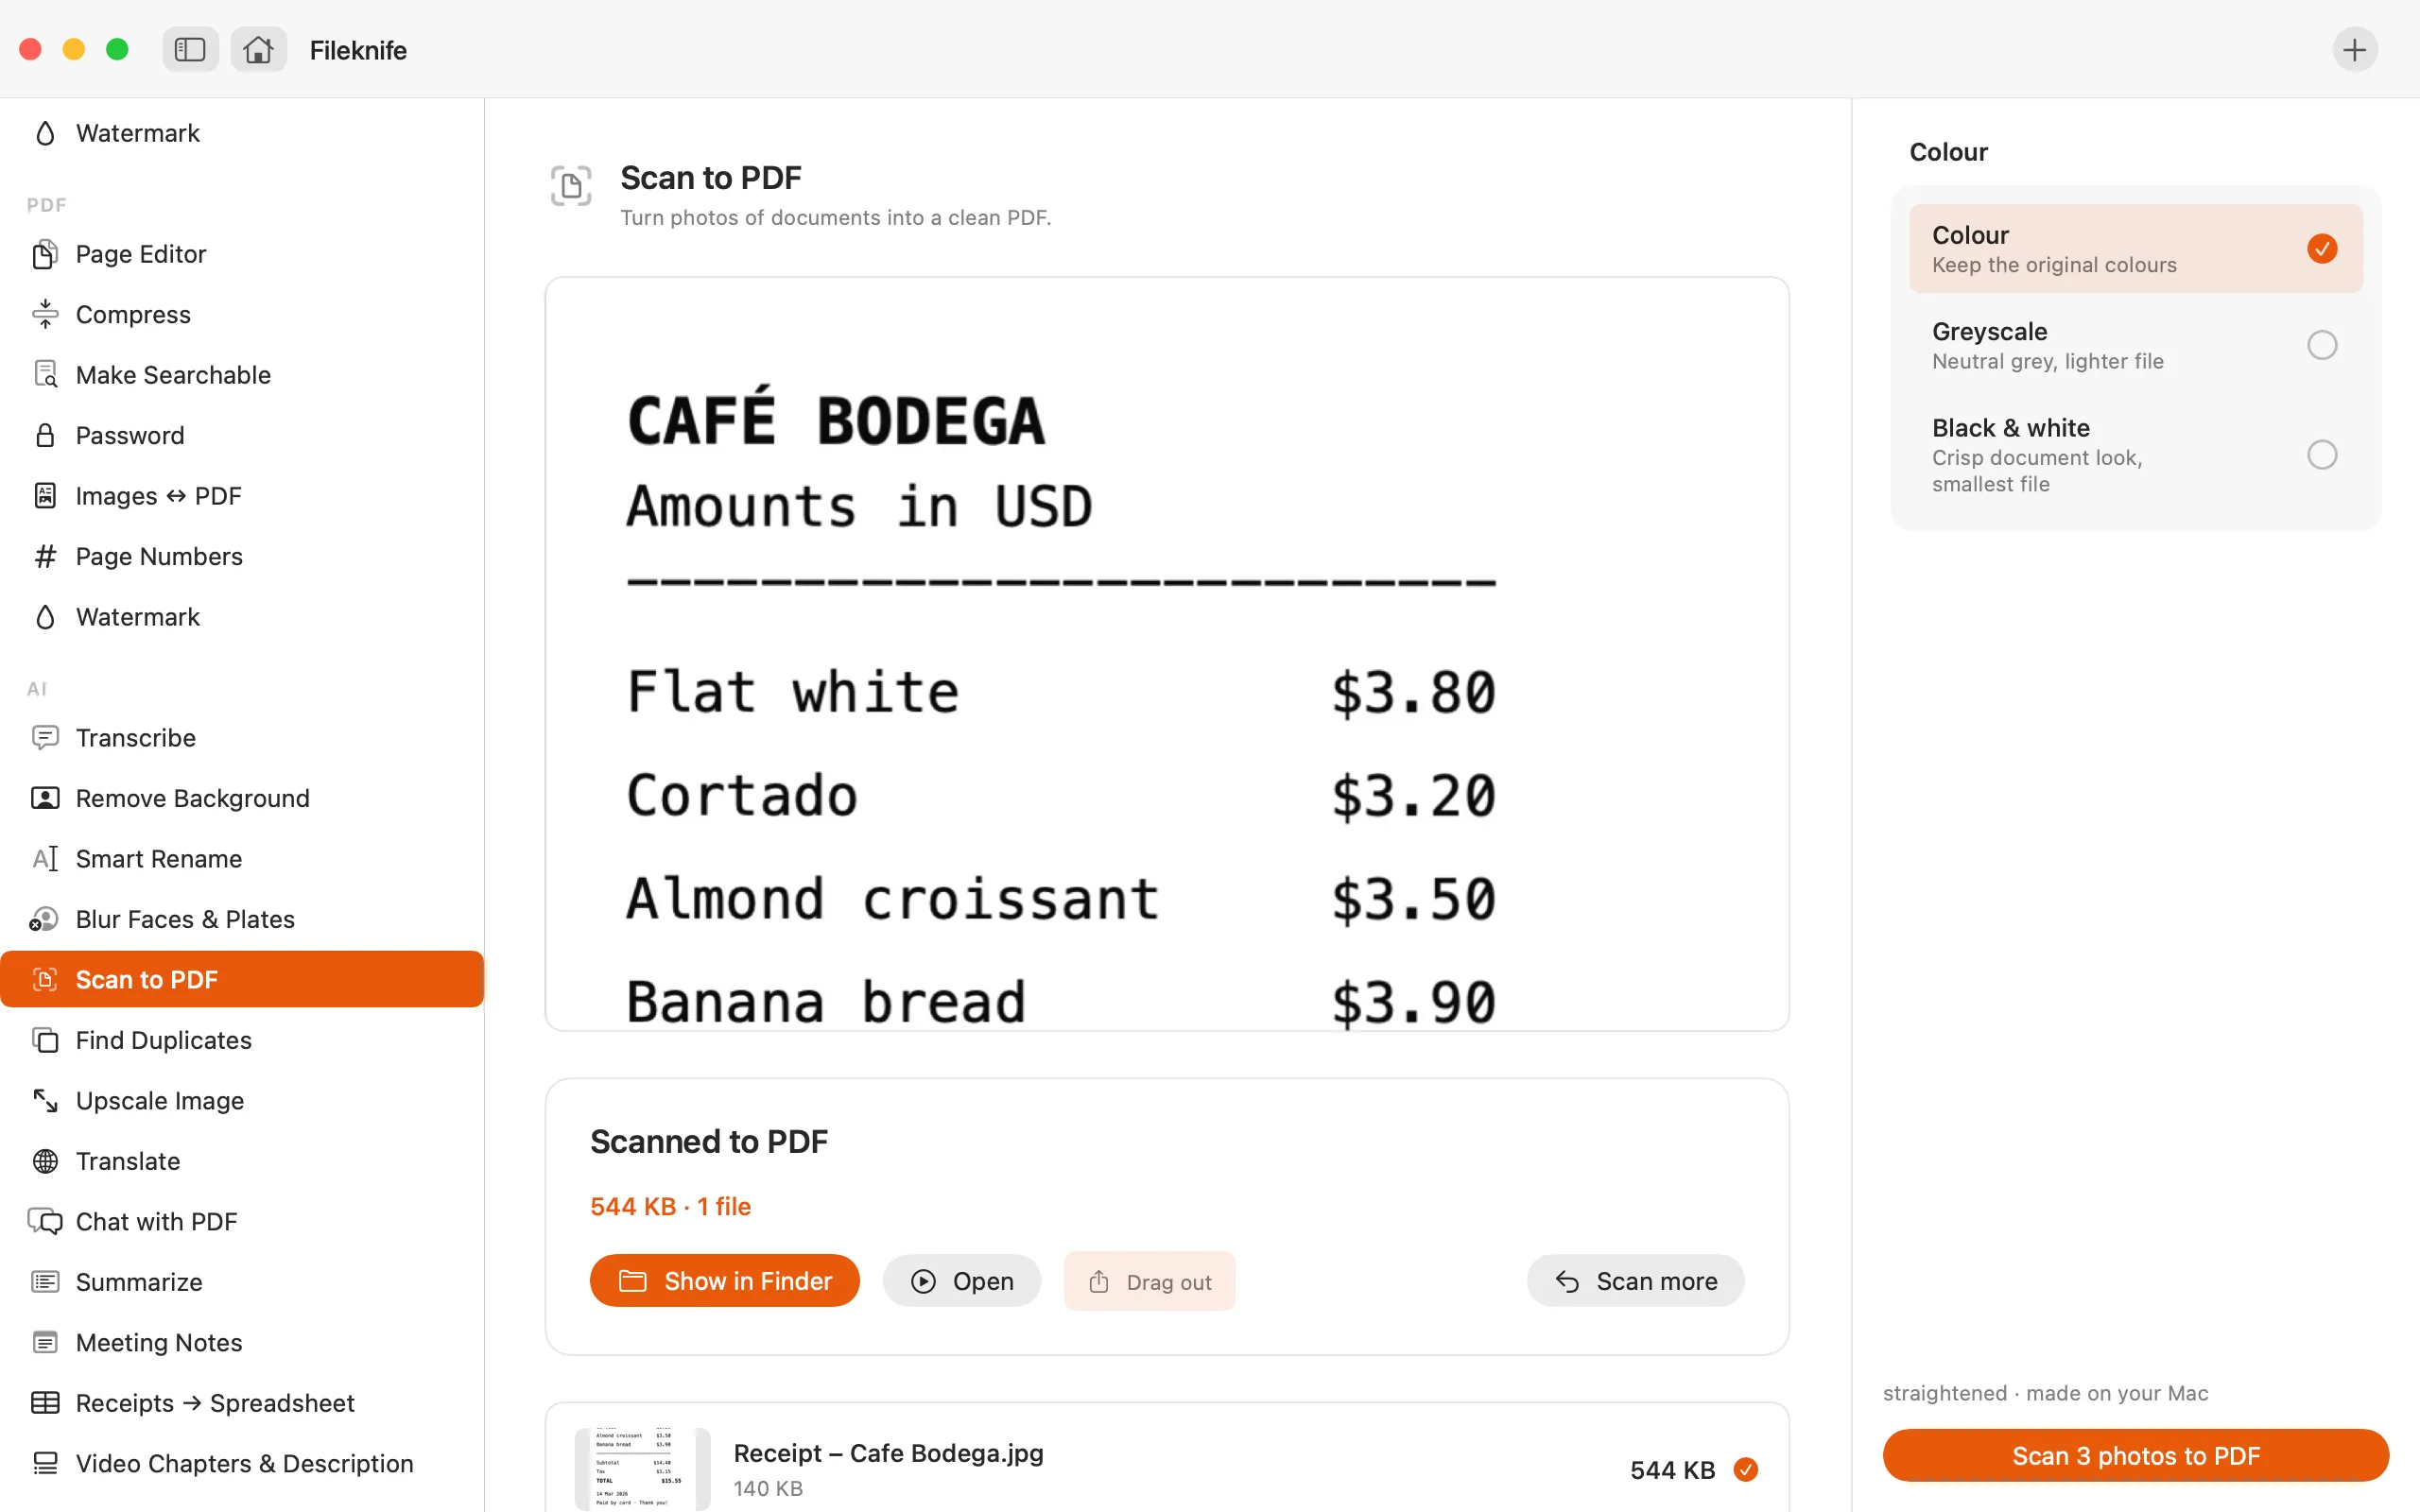Start Scan 3 photos to PDF

[x=2135, y=1455]
